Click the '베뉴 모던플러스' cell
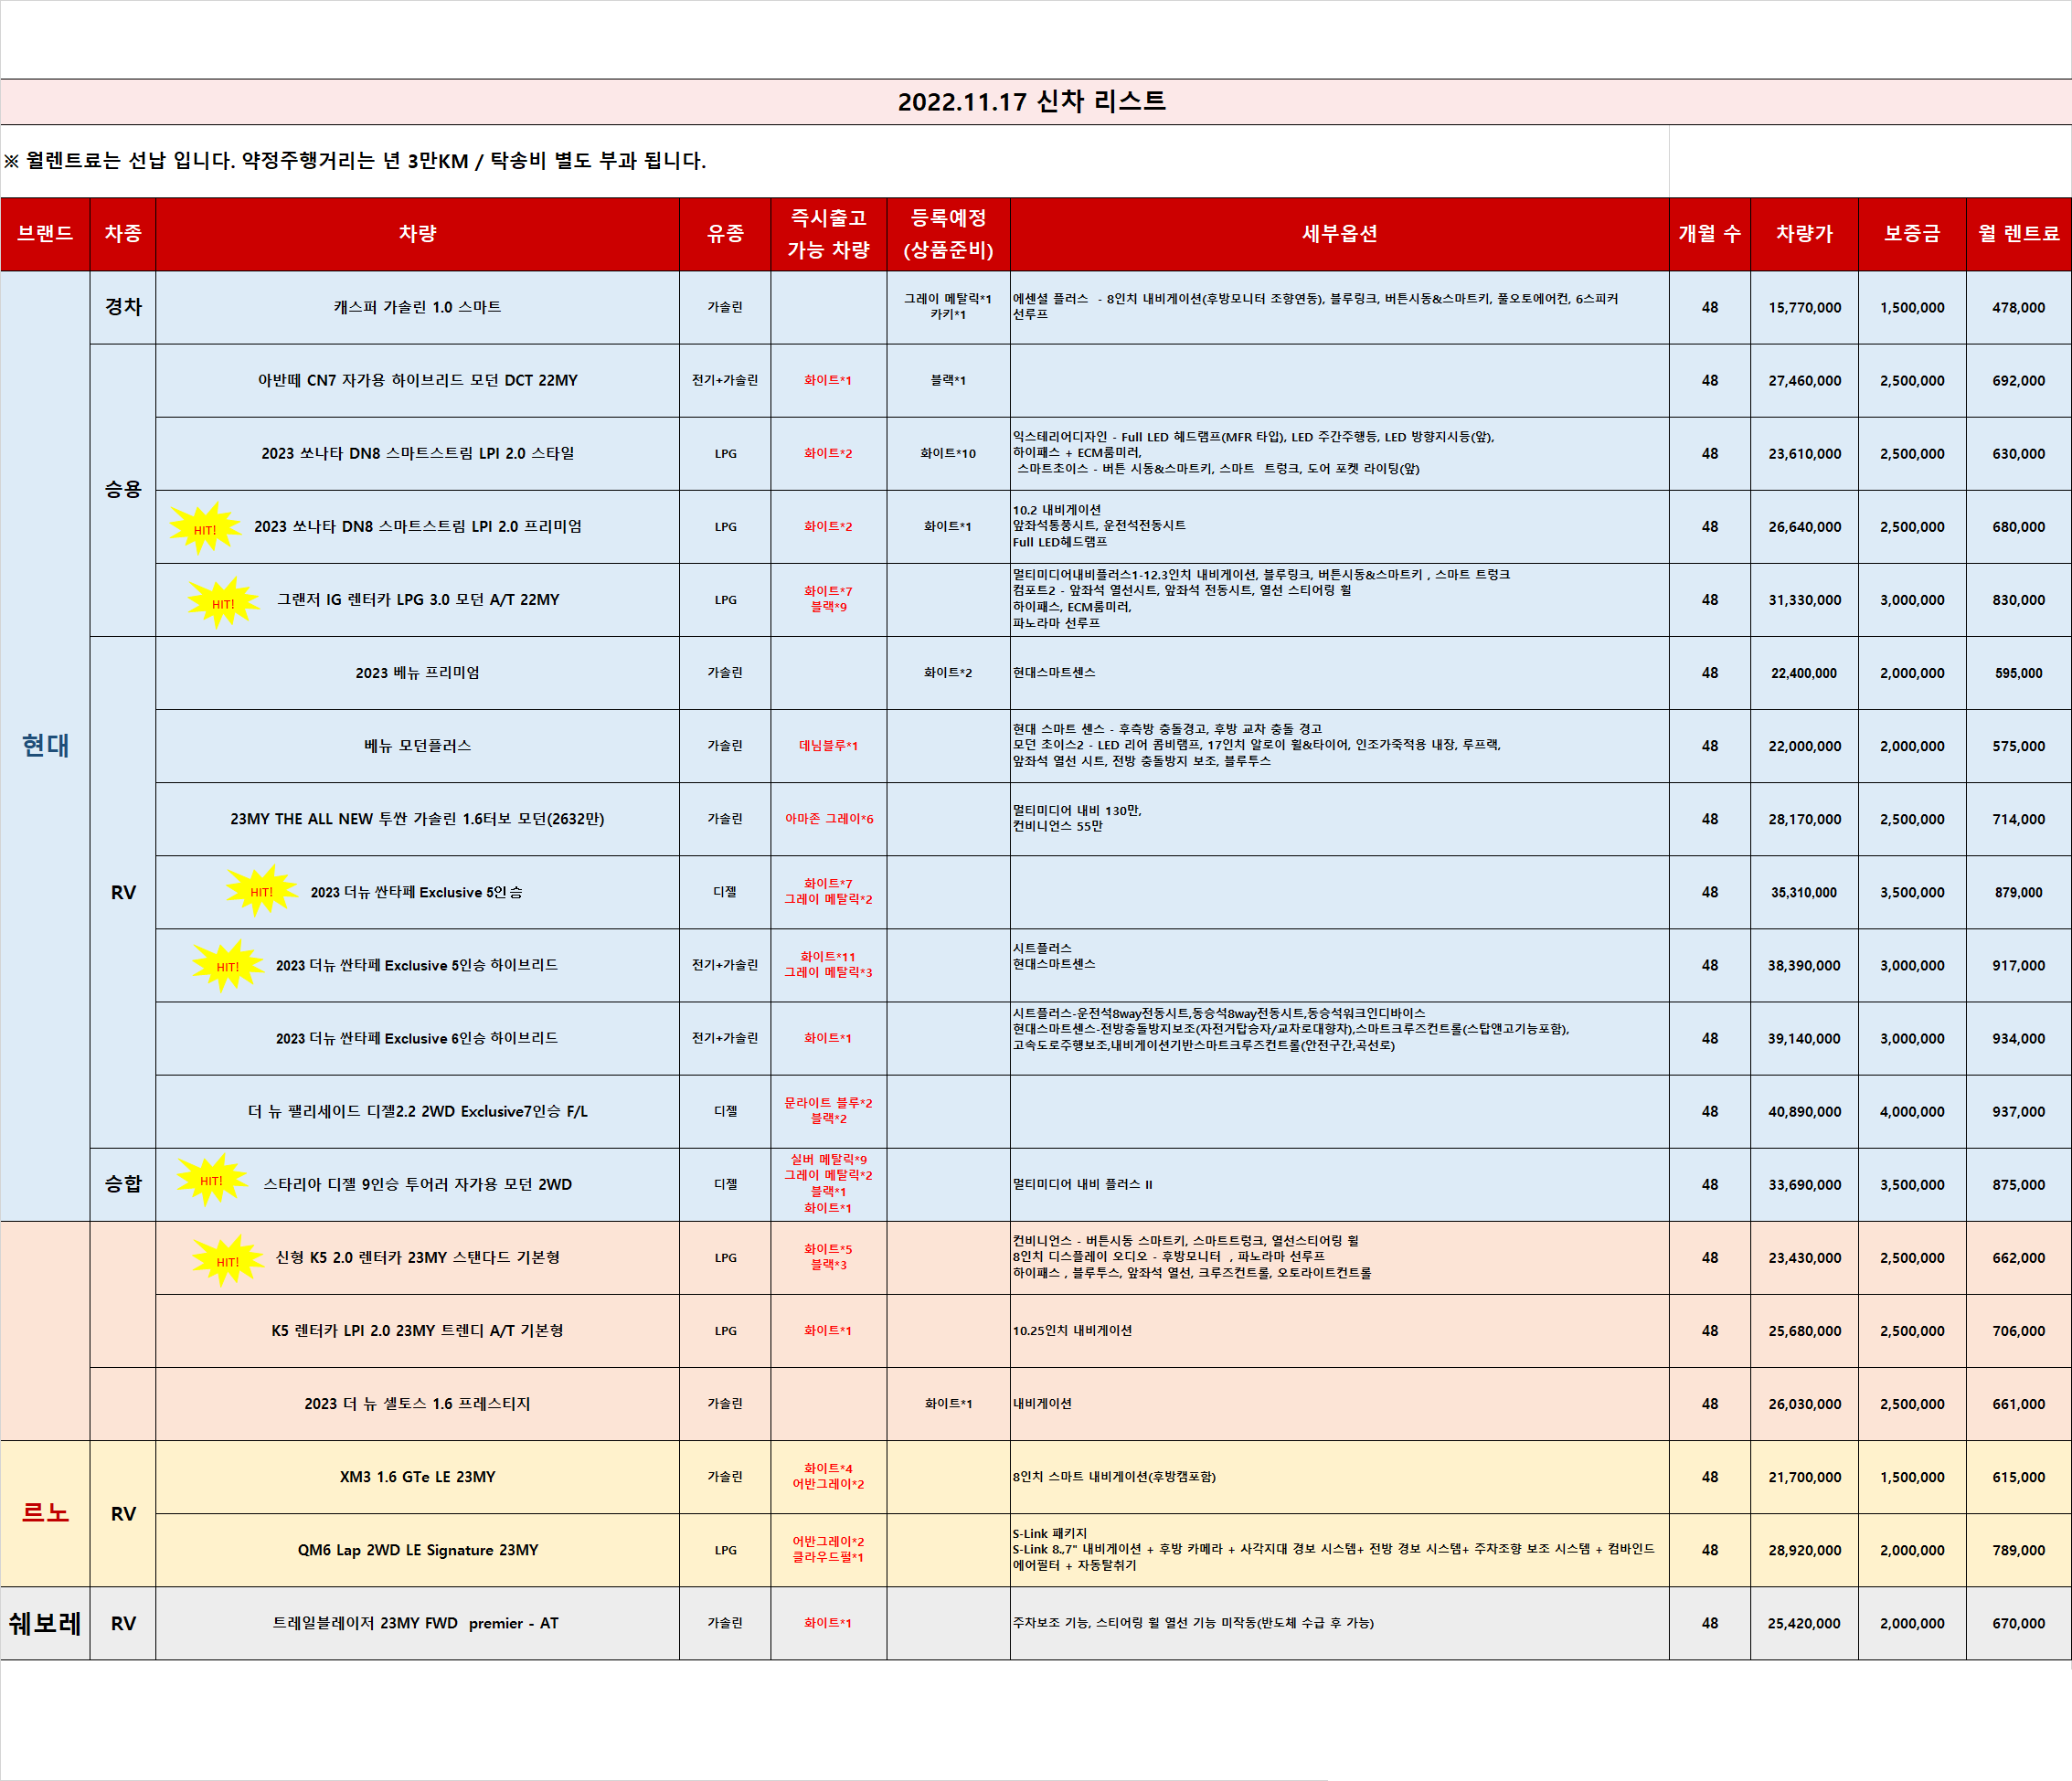Image resolution: width=2072 pixels, height=1781 pixels. click(418, 746)
